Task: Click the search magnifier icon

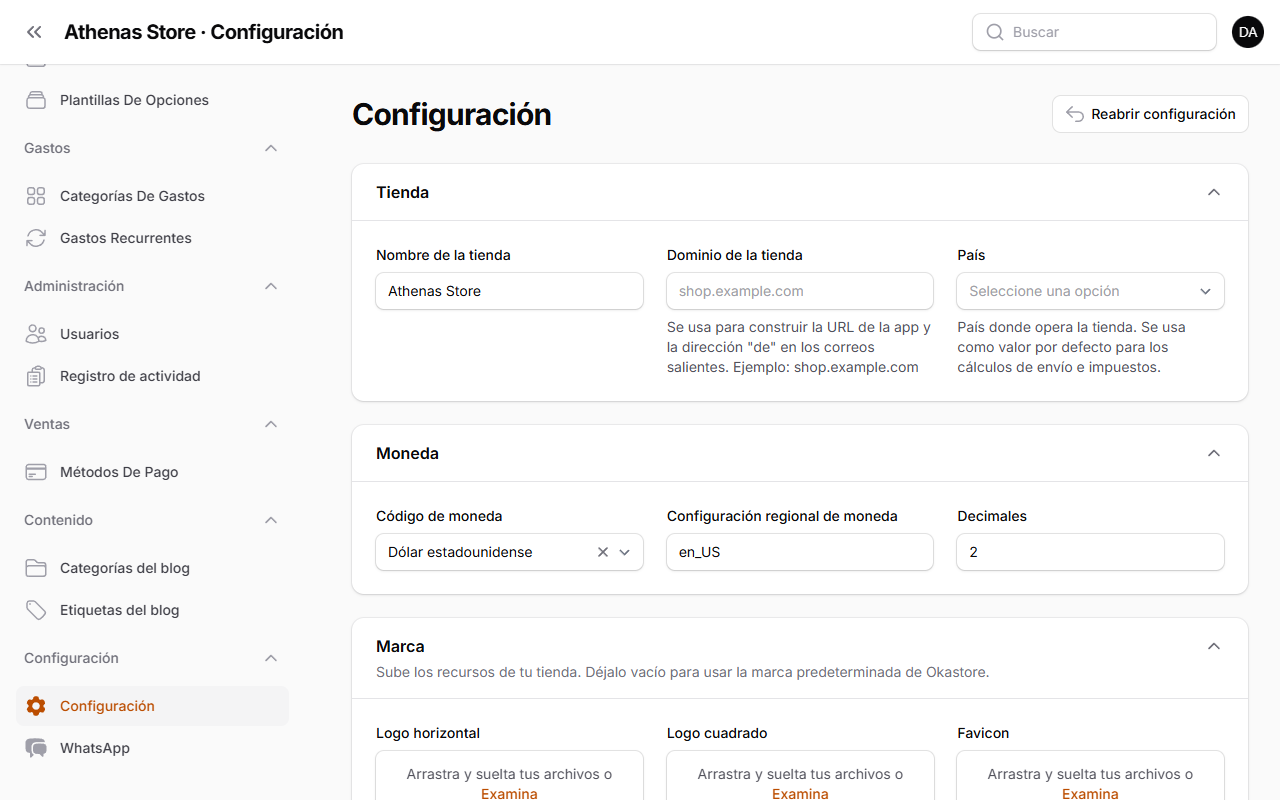Action: pyautogui.click(x=995, y=32)
